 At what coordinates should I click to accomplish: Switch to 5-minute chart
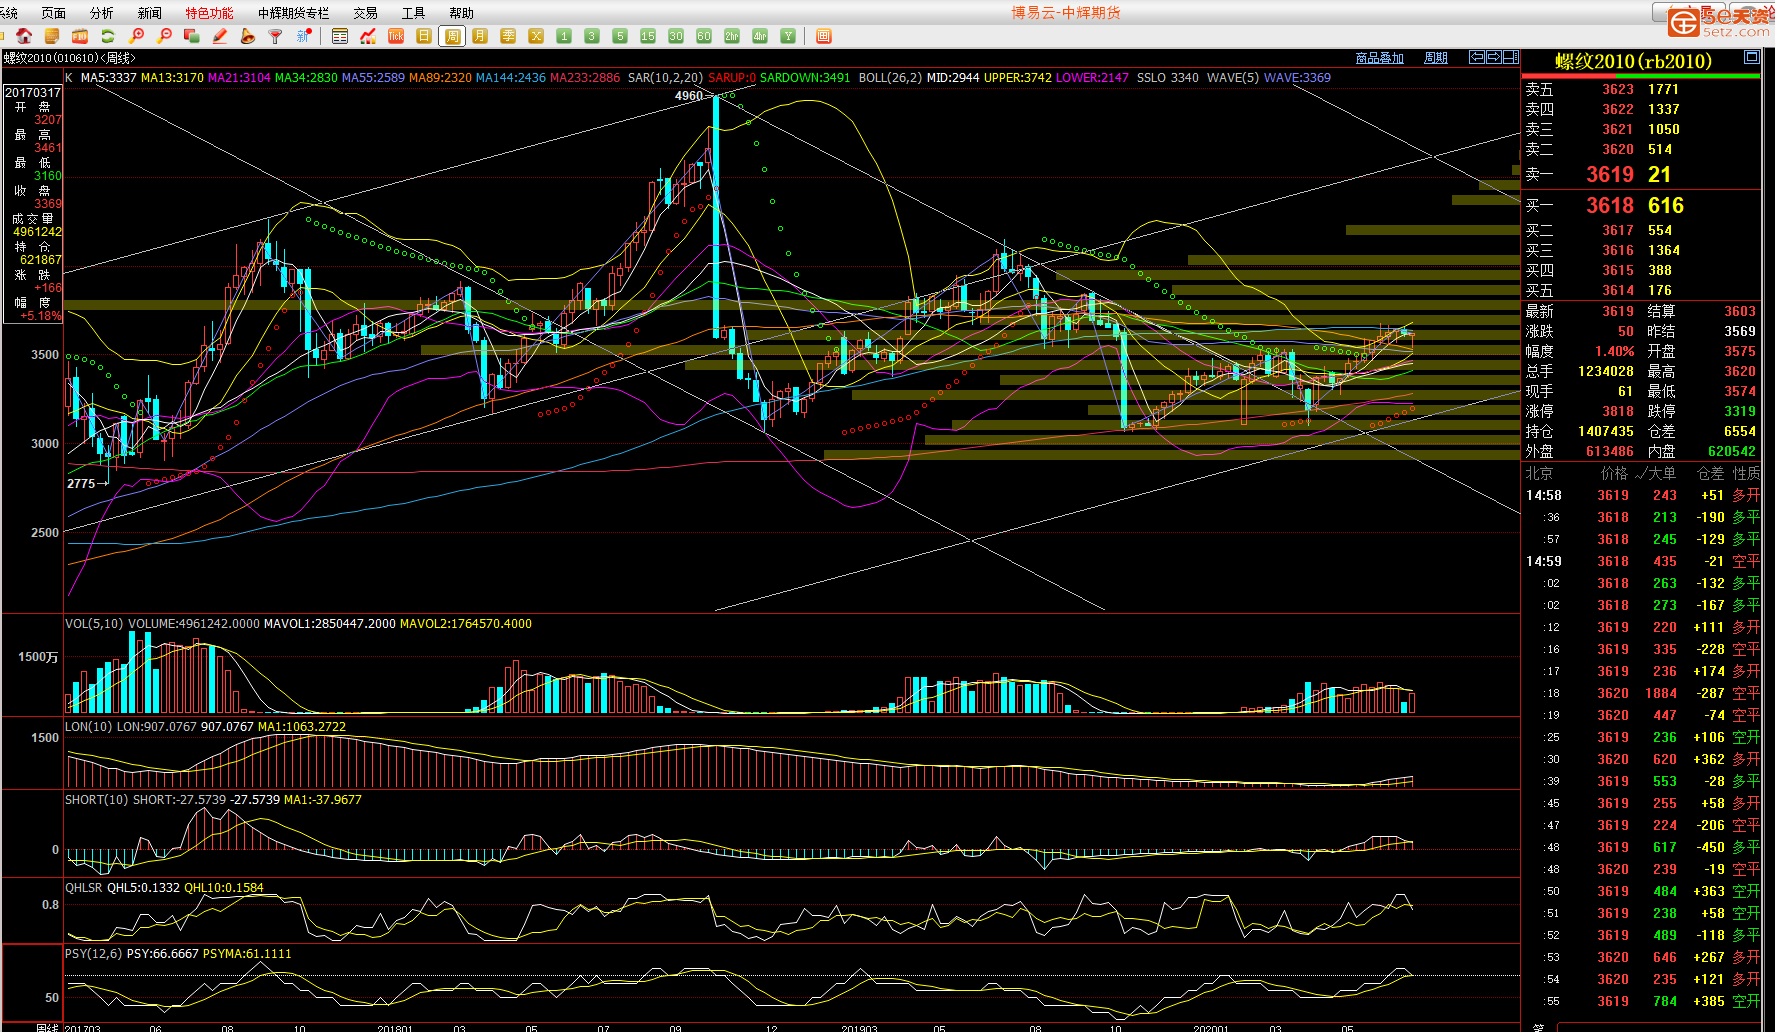coord(620,36)
